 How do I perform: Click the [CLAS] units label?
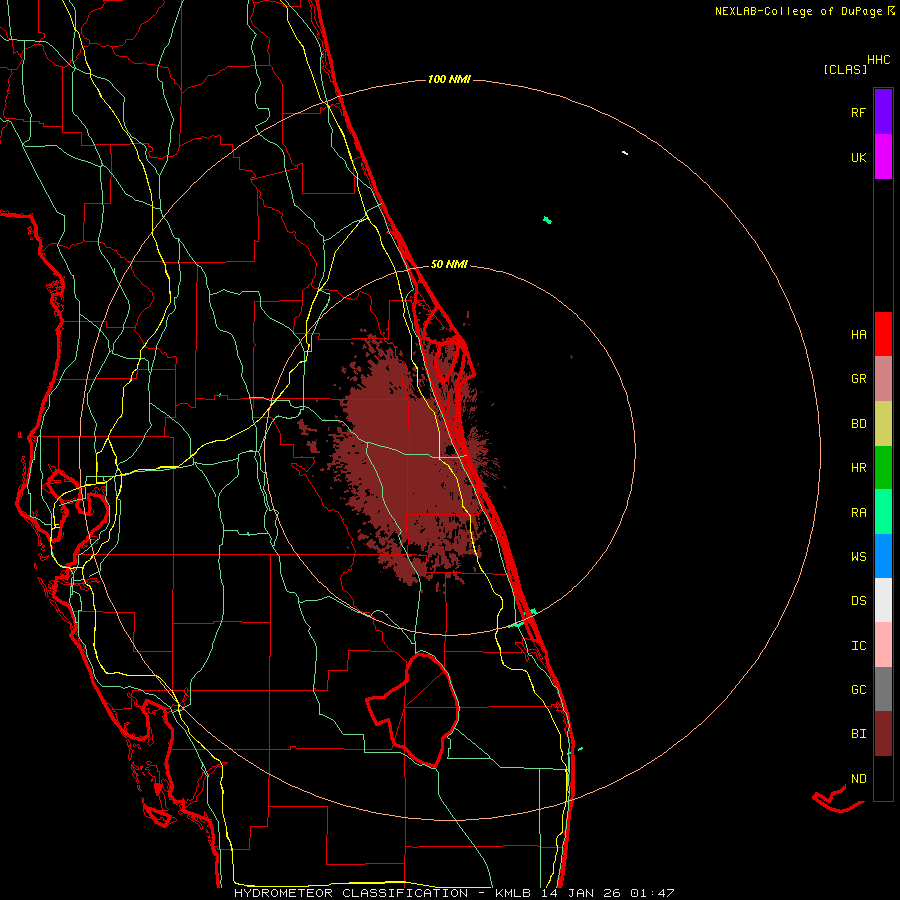pyautogui.click(x=845, y=69)
